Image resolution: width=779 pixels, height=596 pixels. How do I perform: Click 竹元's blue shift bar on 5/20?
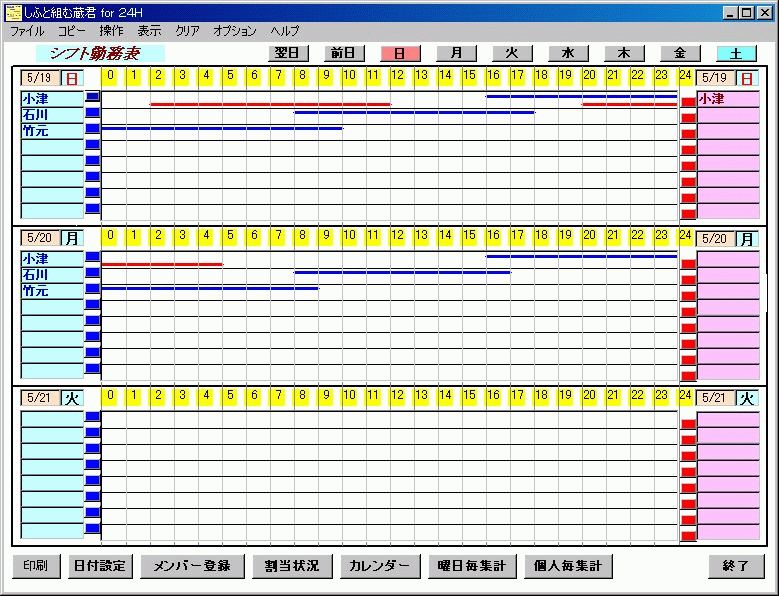click(210, 288)
